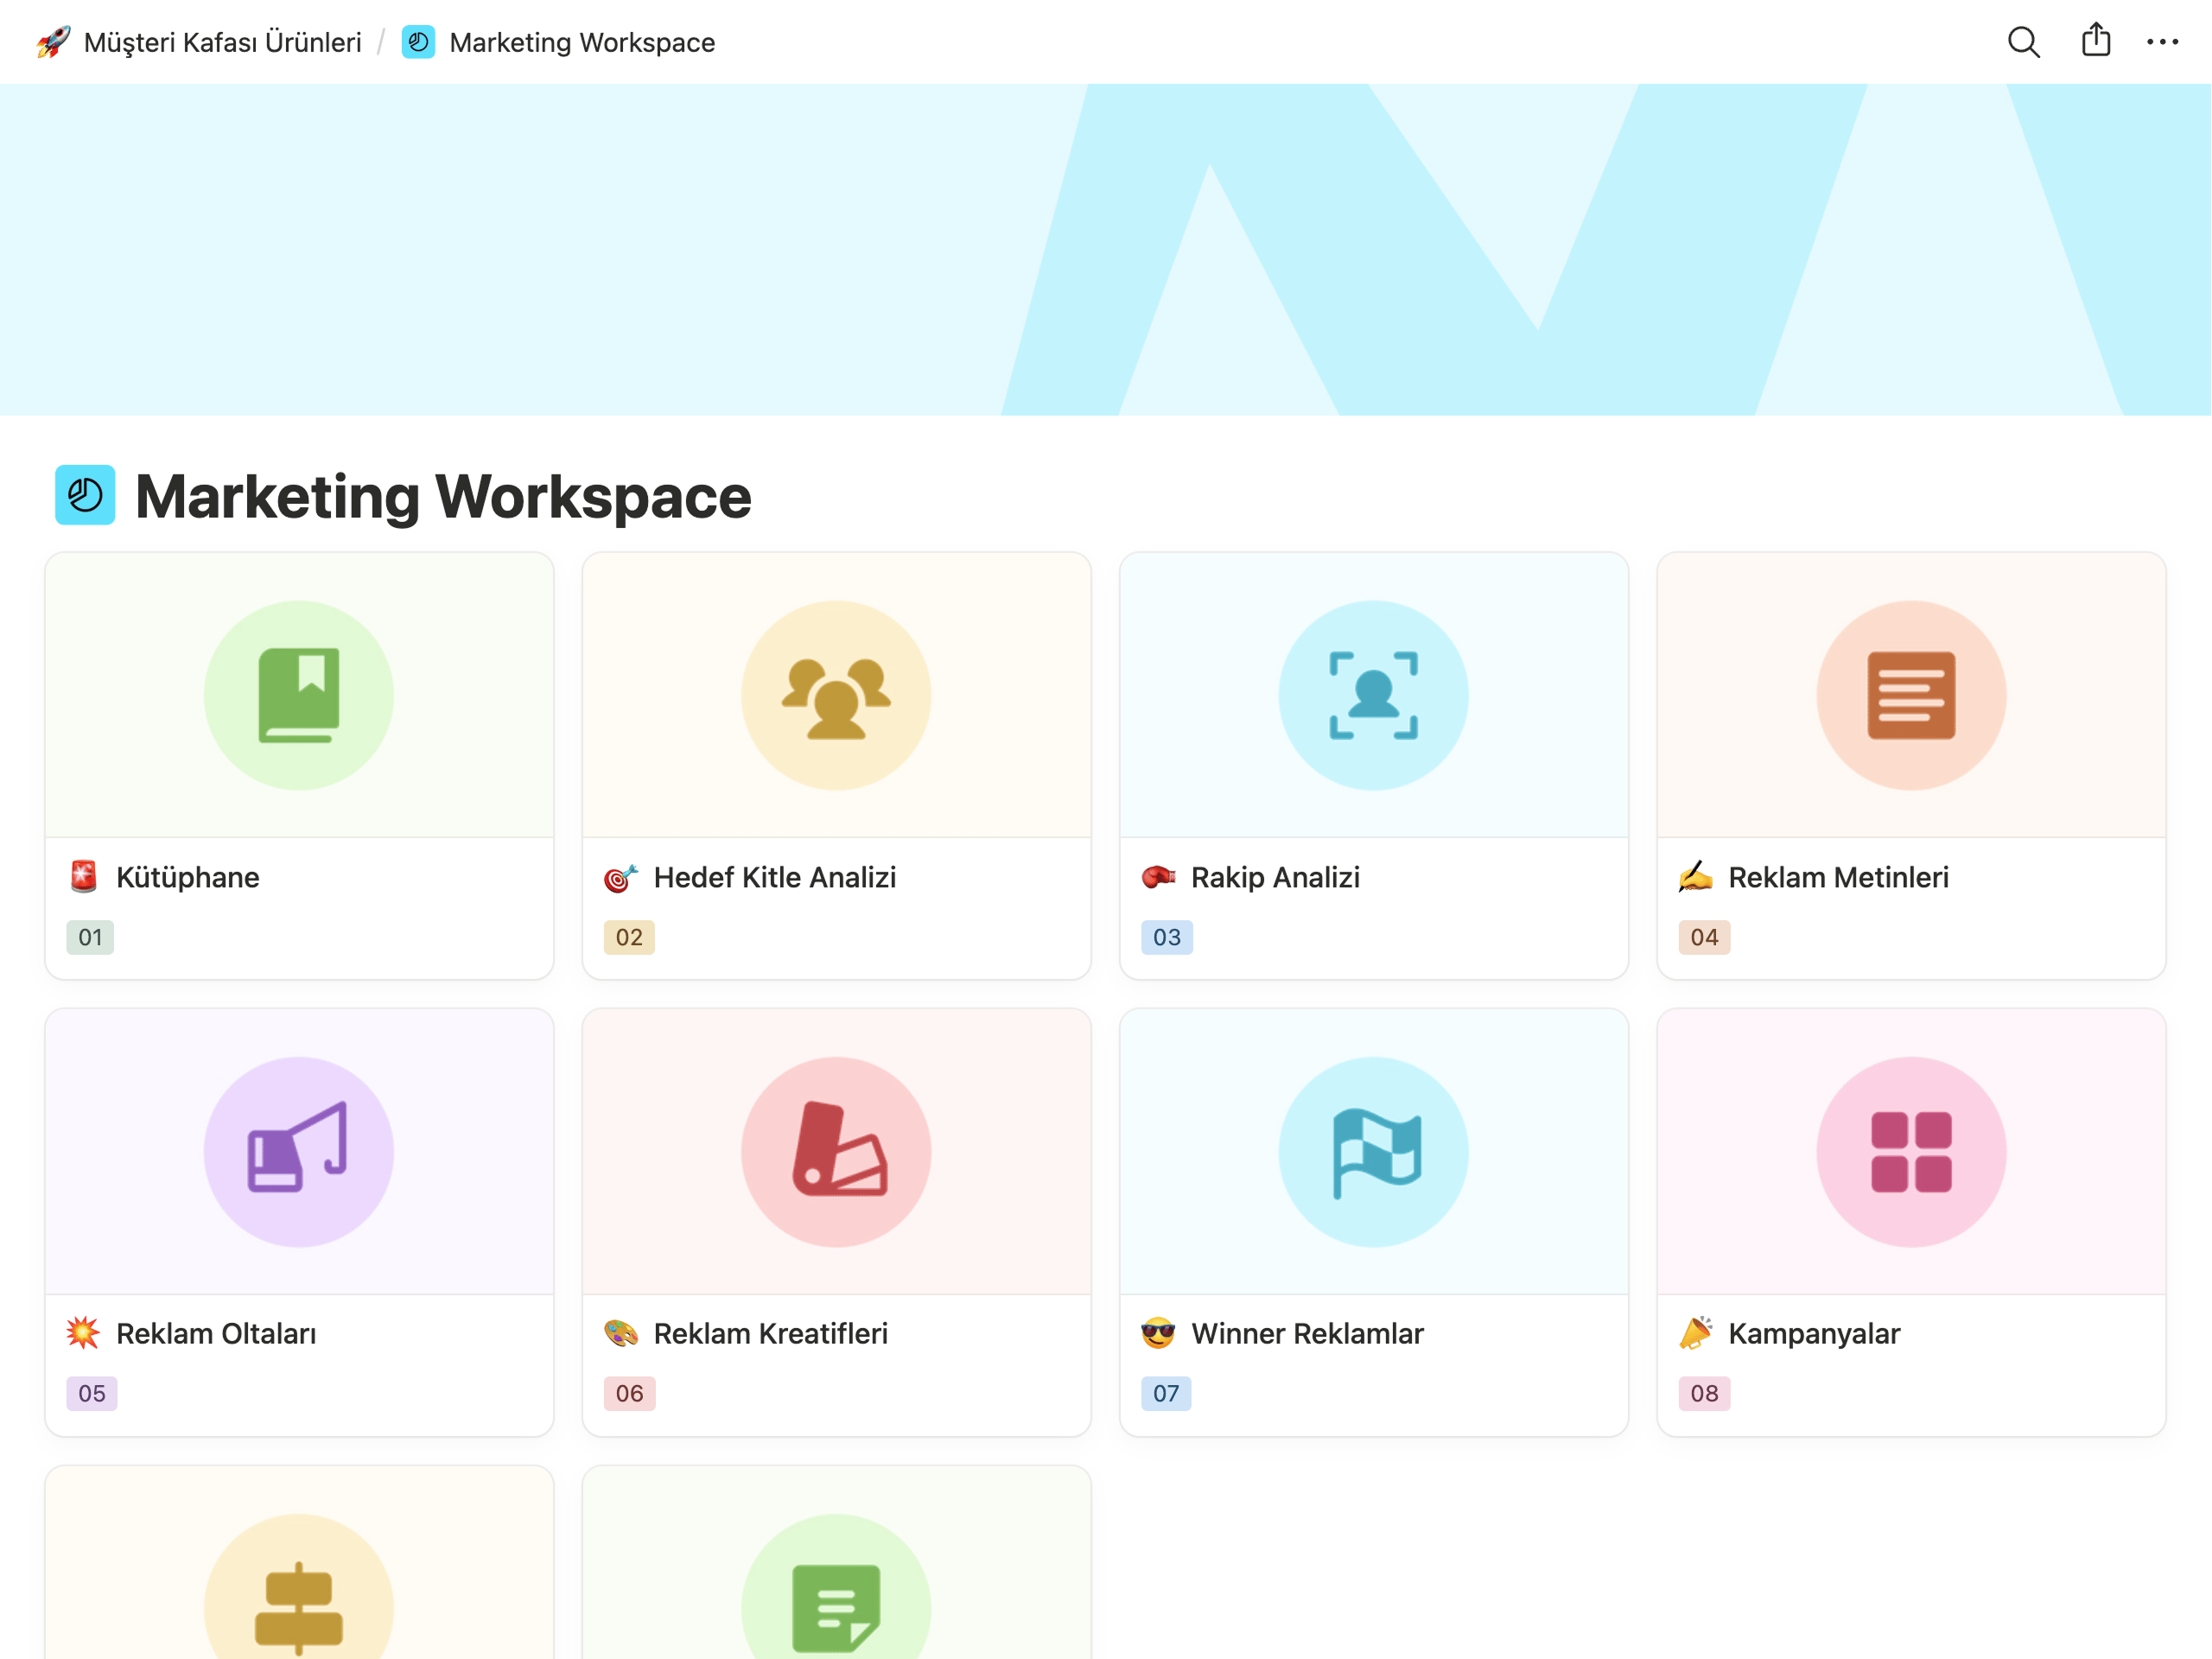Open the three-dot more options menu
This screenshot has width=2212, height=1659.
tap(2162, 42)
